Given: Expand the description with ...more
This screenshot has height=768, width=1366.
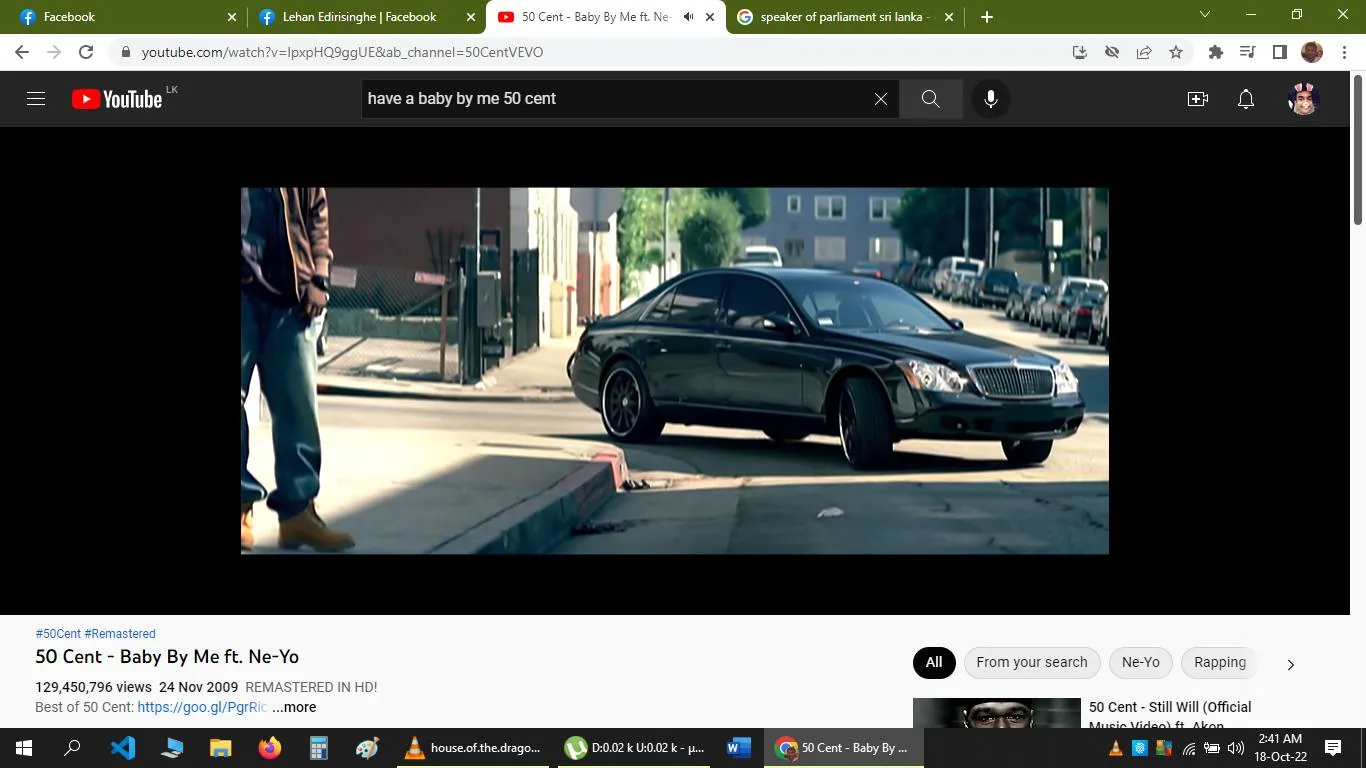Looking at the screenshot, I should (293, 707).
